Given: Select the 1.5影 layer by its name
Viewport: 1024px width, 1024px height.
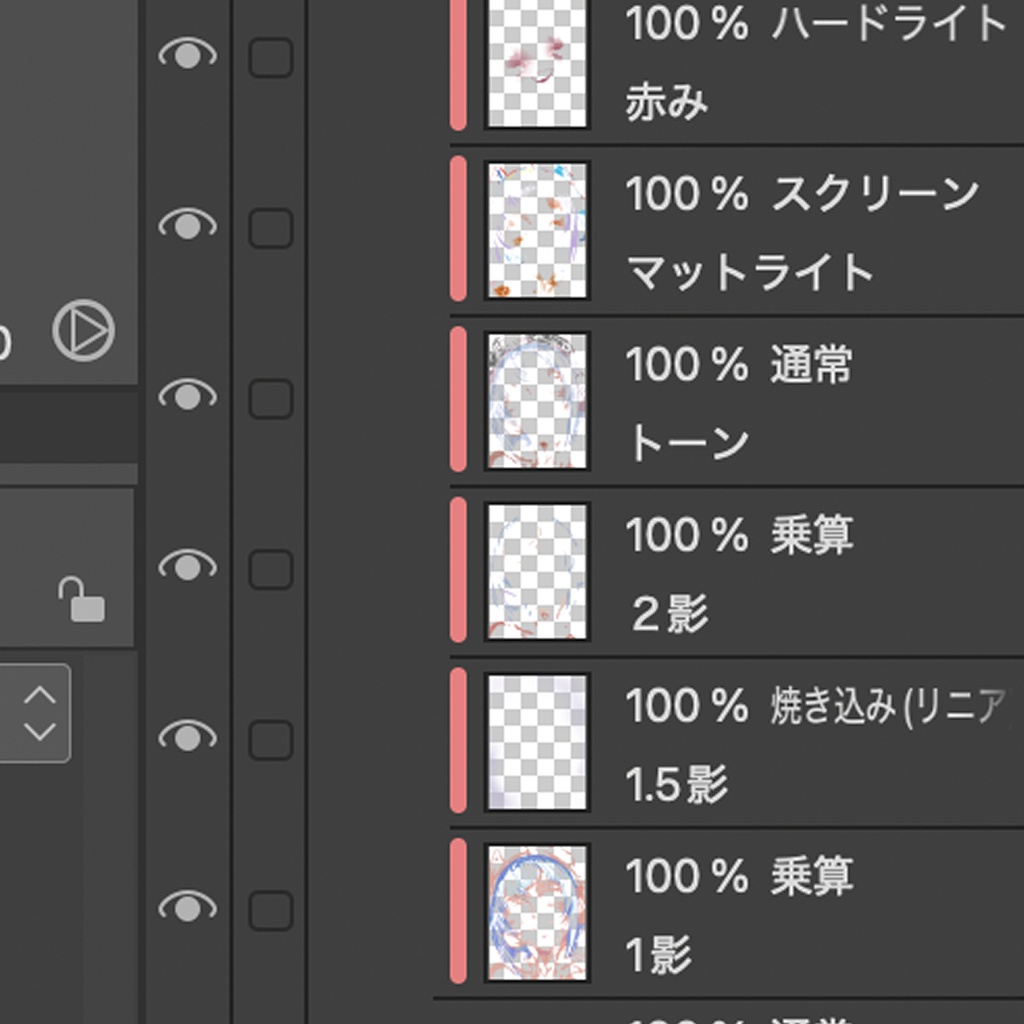Looking at the screenshot, I should coord(677,785).
